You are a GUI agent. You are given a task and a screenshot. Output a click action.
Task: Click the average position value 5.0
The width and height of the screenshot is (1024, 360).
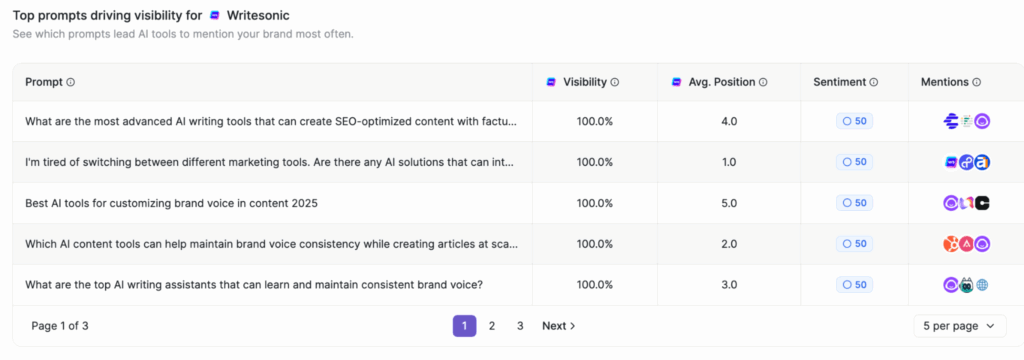click(729, 203)
